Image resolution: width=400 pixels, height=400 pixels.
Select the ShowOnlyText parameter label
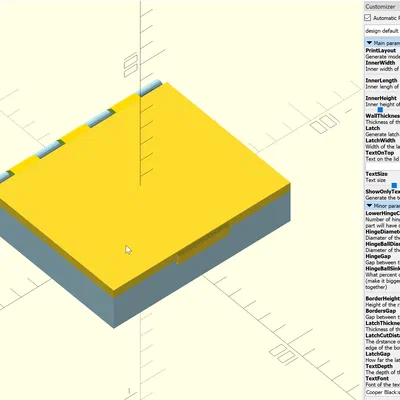[x=383, y=192]
